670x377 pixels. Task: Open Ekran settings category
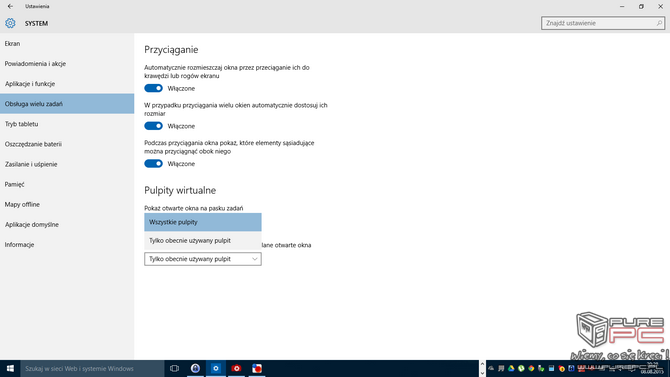(67, 44)
